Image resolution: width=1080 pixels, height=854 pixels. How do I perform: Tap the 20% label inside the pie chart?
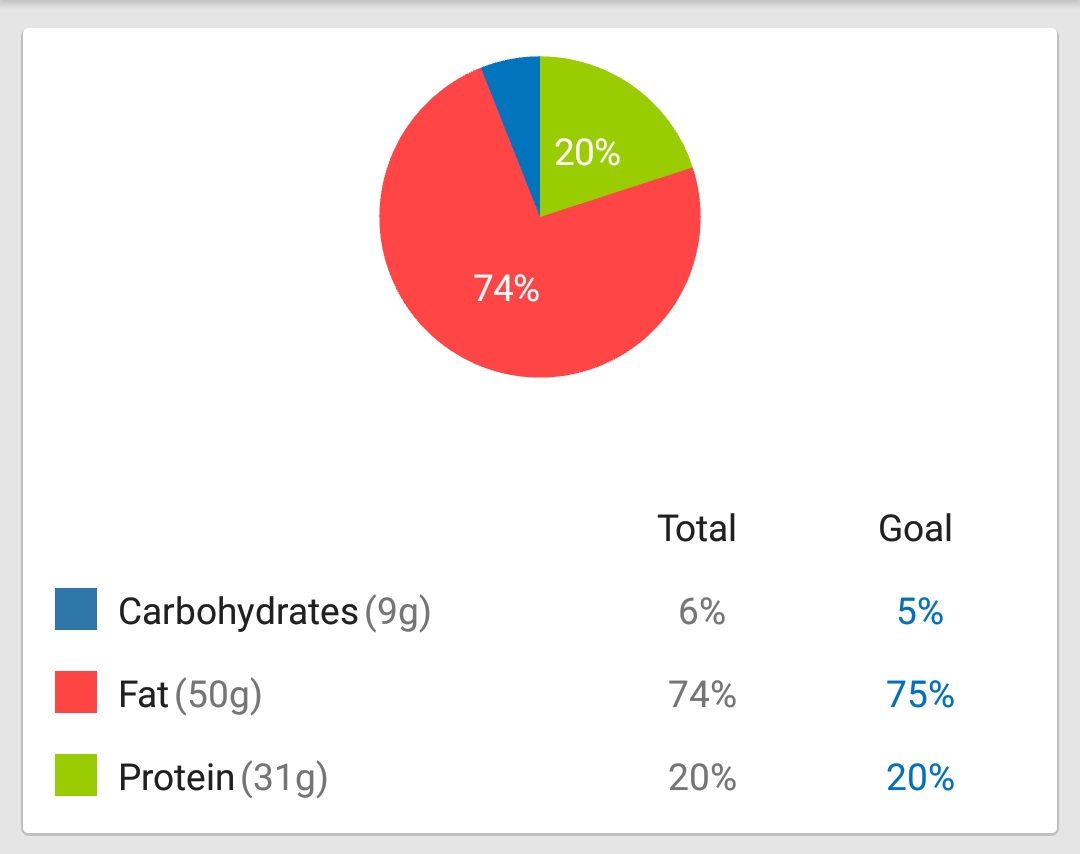pyautogui.click(x=587, y=153)
